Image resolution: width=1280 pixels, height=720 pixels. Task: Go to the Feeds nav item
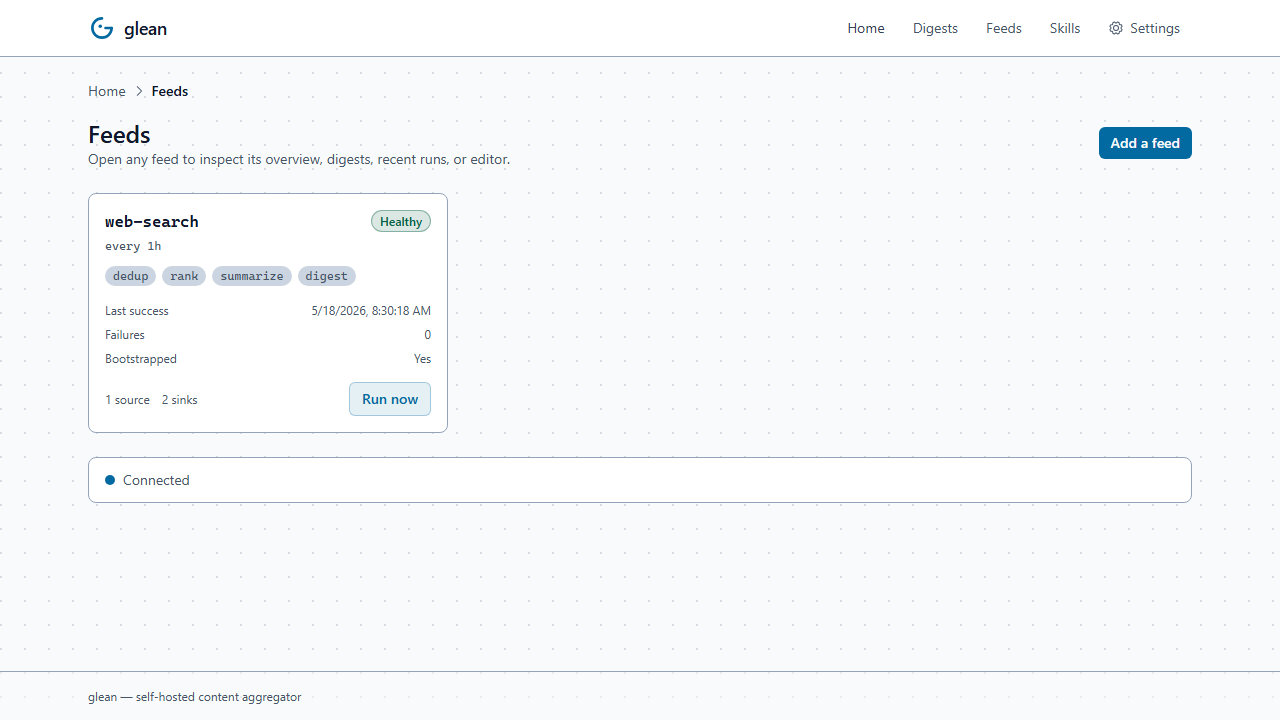pos(1004,28)
